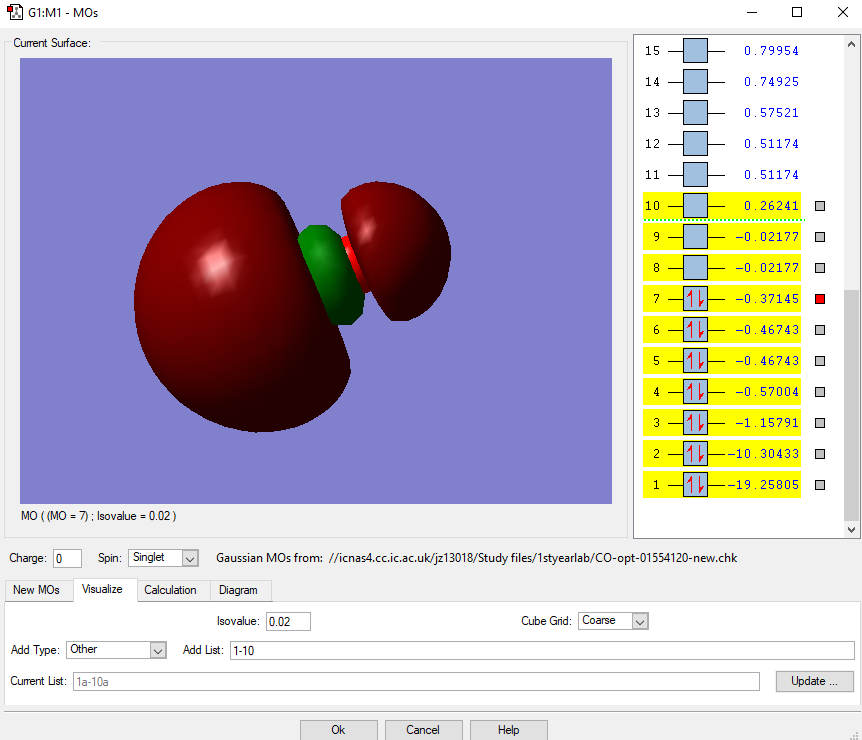Screen dimensions: 862x740
Task: Click the Isovalue input field
Action: tap(288, 621)
